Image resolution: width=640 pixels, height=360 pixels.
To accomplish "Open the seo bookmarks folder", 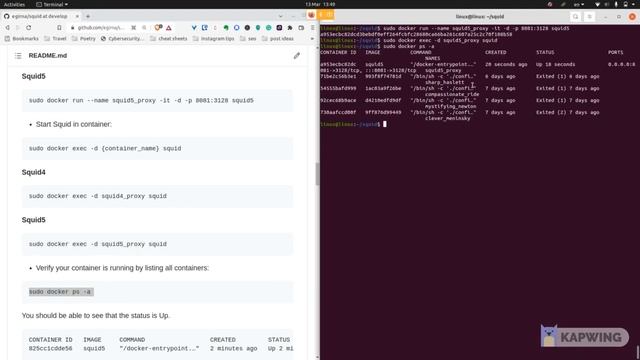I will point(248,38).
